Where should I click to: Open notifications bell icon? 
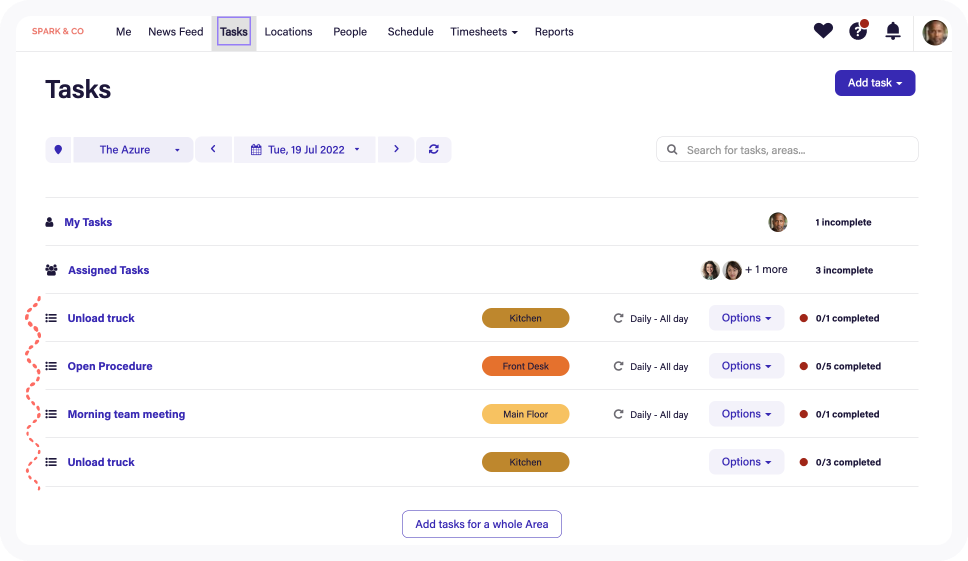pyautogui.click(x=893, y=31)
